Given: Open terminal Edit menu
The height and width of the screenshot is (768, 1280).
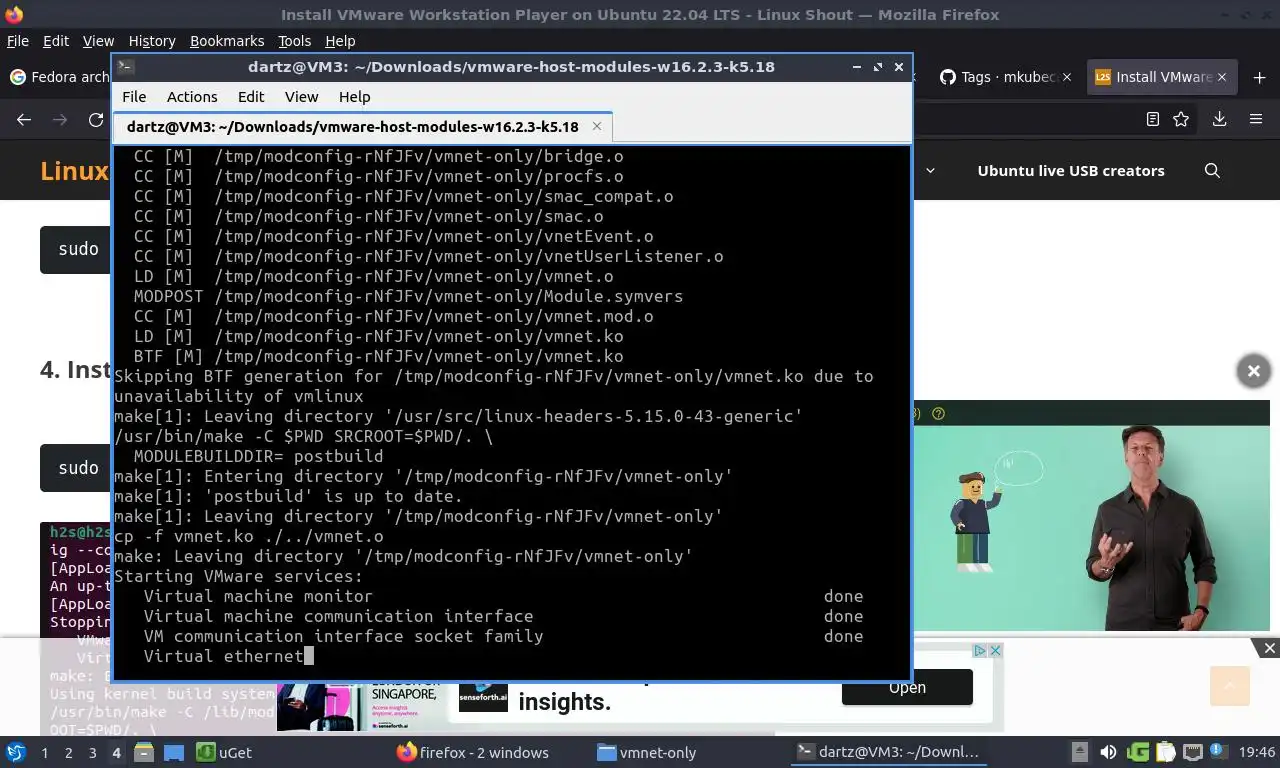Looking at the screenshot, I should click(251, 97).
